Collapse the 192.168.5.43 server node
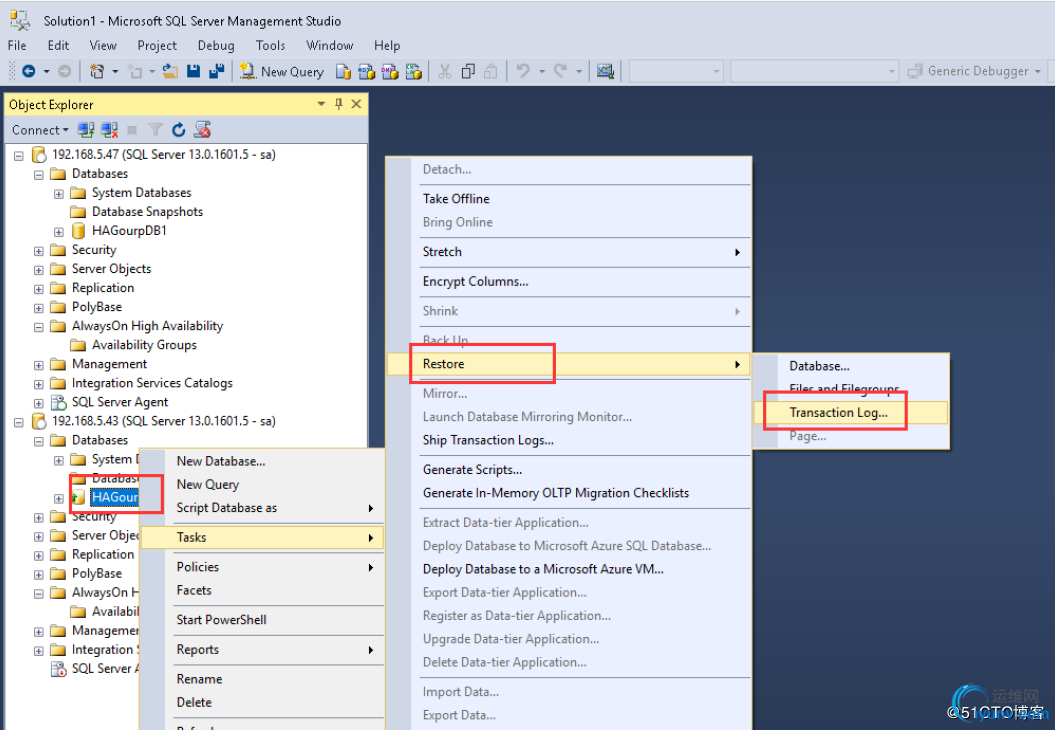 coord(19,423)
